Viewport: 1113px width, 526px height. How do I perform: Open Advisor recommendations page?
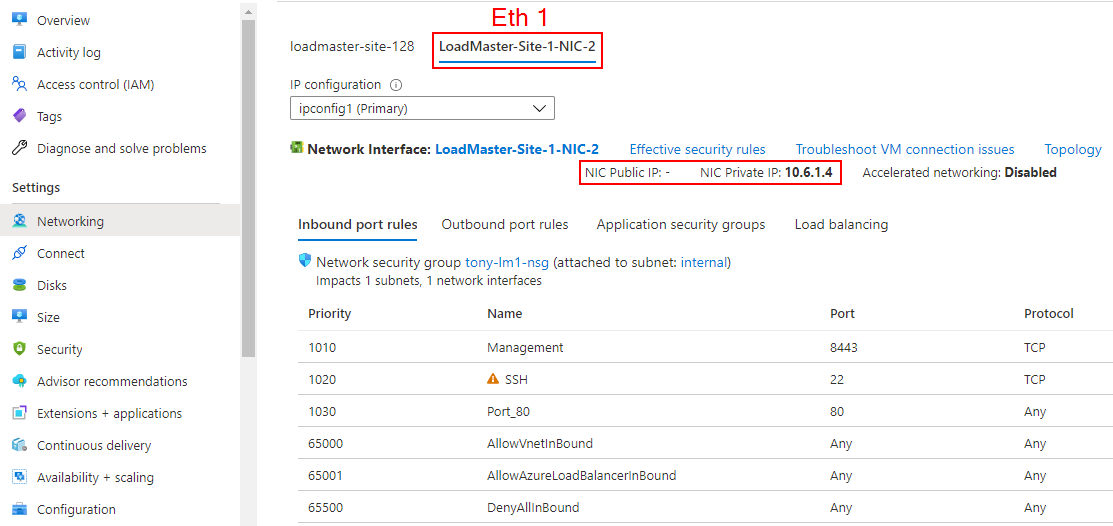pos(112,381)
